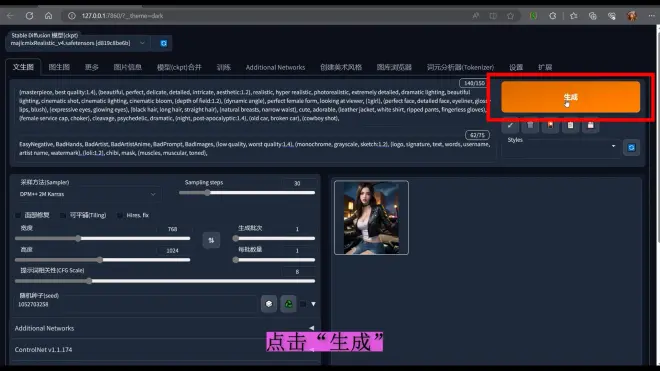Open the 扩展 tab

point(545,67)
